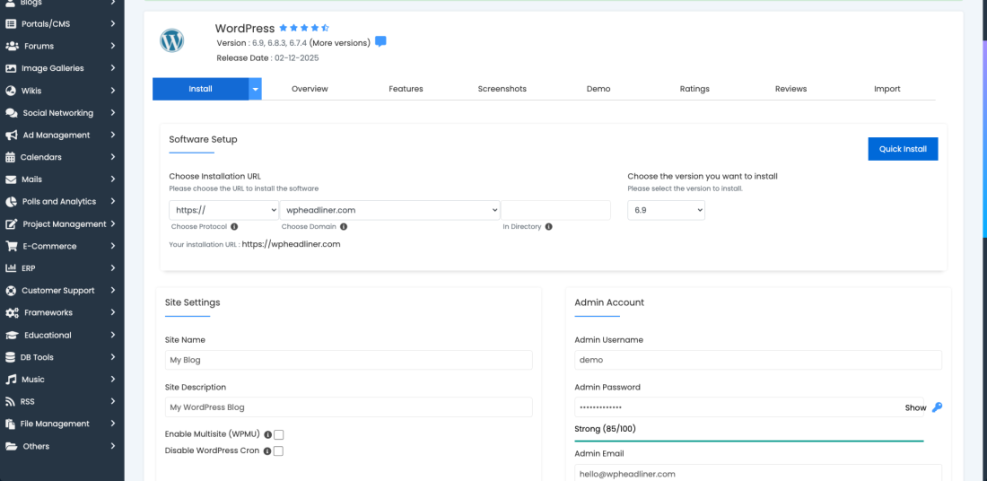Viewport: 987px width, 481px height.
Task: Open the https:// protocol dropdown
Action: click(224, 210)
